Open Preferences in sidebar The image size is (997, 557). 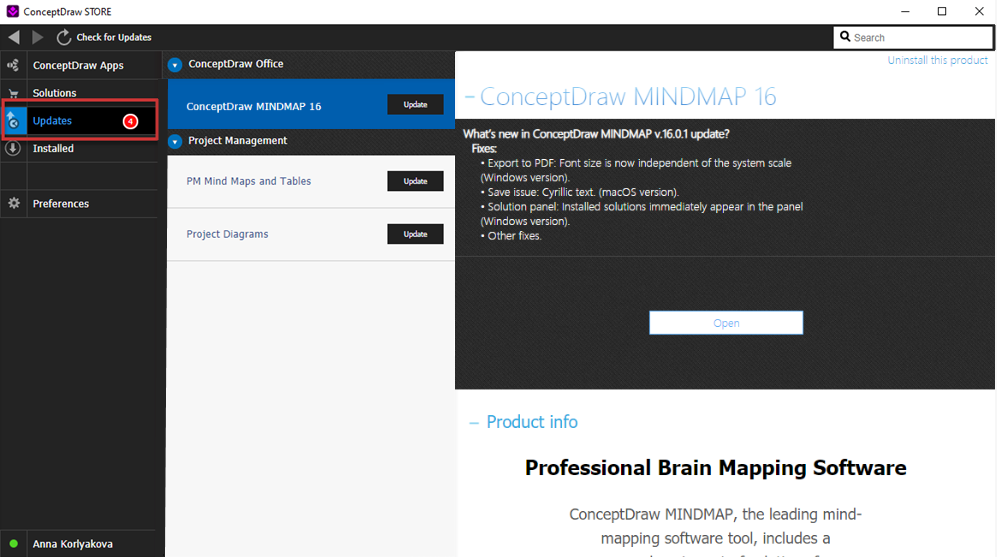60,203
